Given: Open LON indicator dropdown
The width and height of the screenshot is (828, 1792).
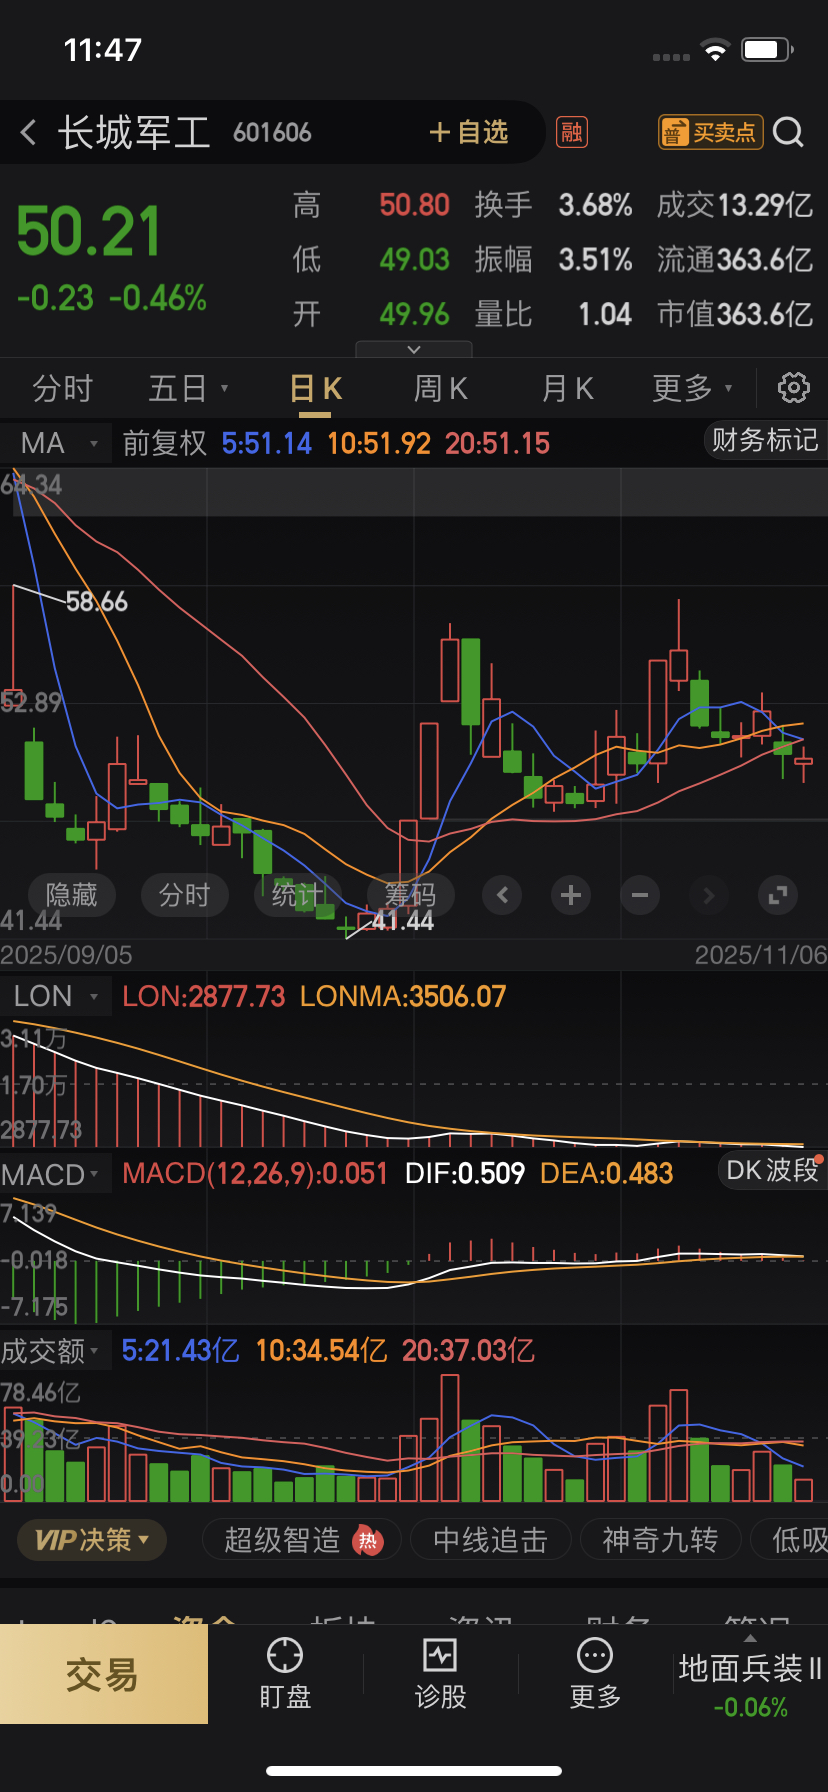Looking at the screenshot, I should point(56,996).
